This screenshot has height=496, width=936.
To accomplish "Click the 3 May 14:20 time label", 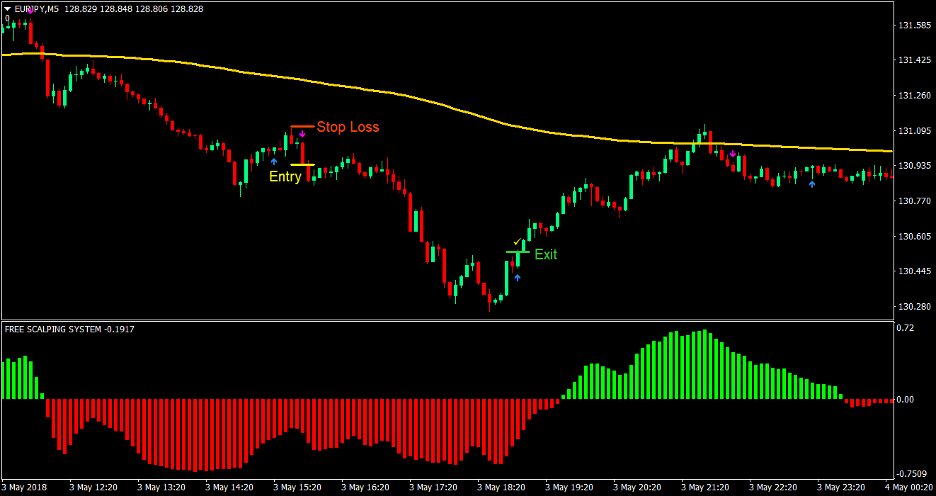I will [229, 487].
